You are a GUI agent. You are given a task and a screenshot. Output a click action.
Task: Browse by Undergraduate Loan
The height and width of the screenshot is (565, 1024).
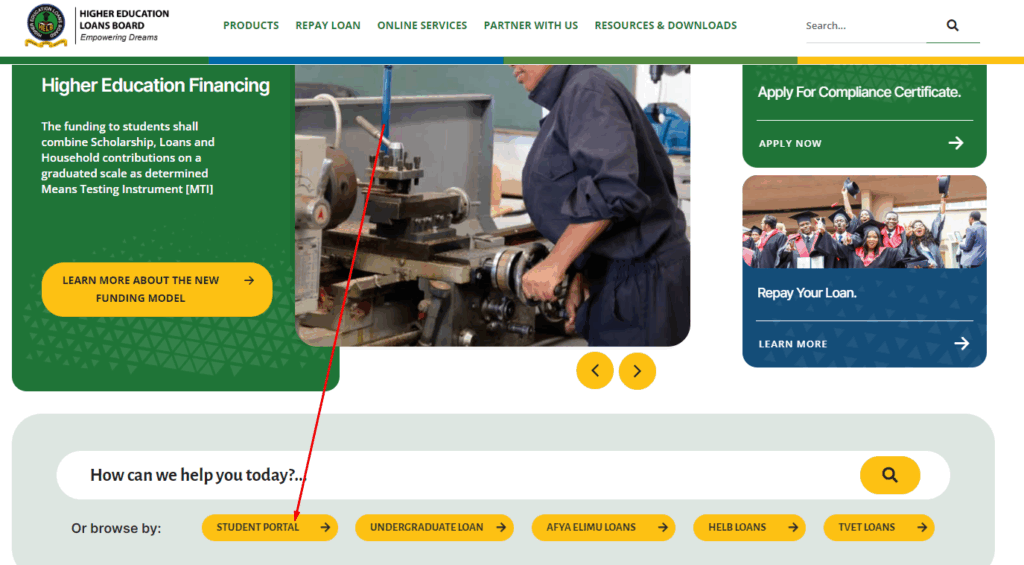(434, 527)
